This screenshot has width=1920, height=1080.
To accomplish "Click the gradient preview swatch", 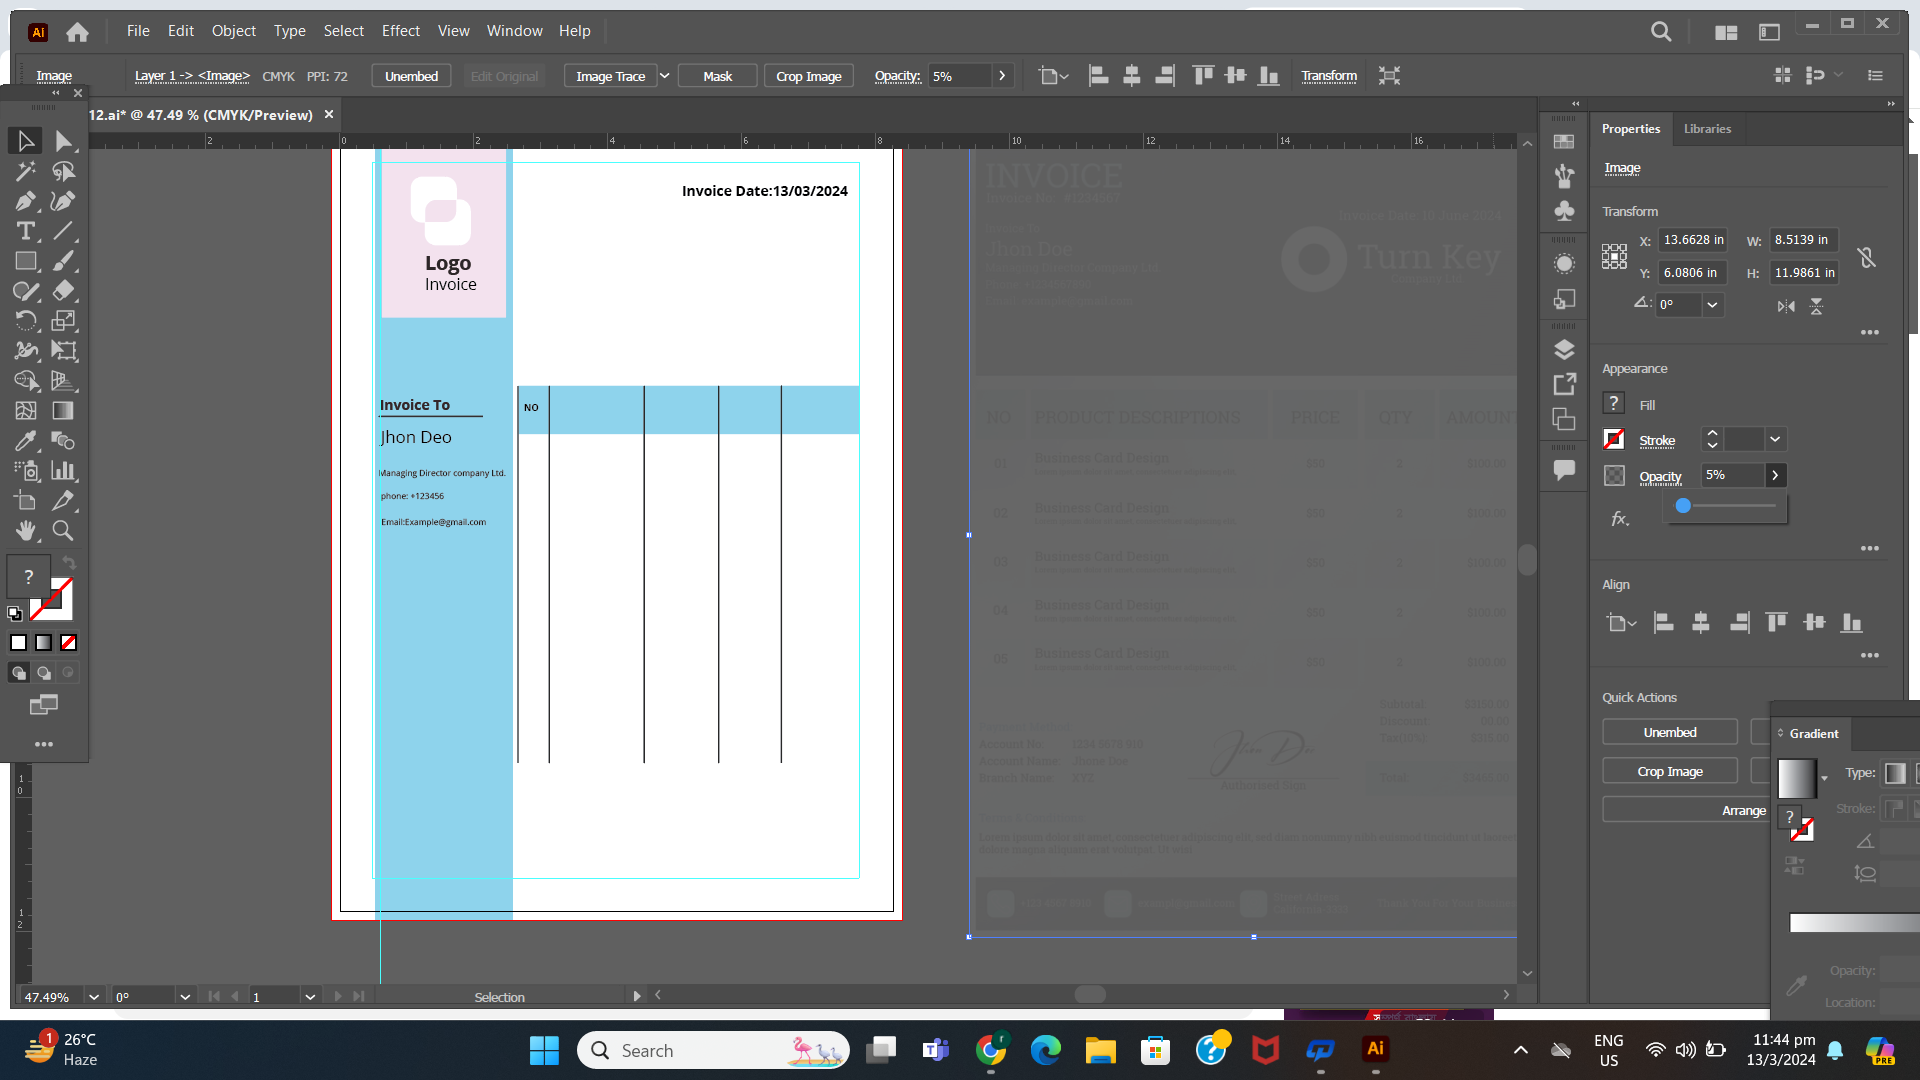I will point(1796,778).
